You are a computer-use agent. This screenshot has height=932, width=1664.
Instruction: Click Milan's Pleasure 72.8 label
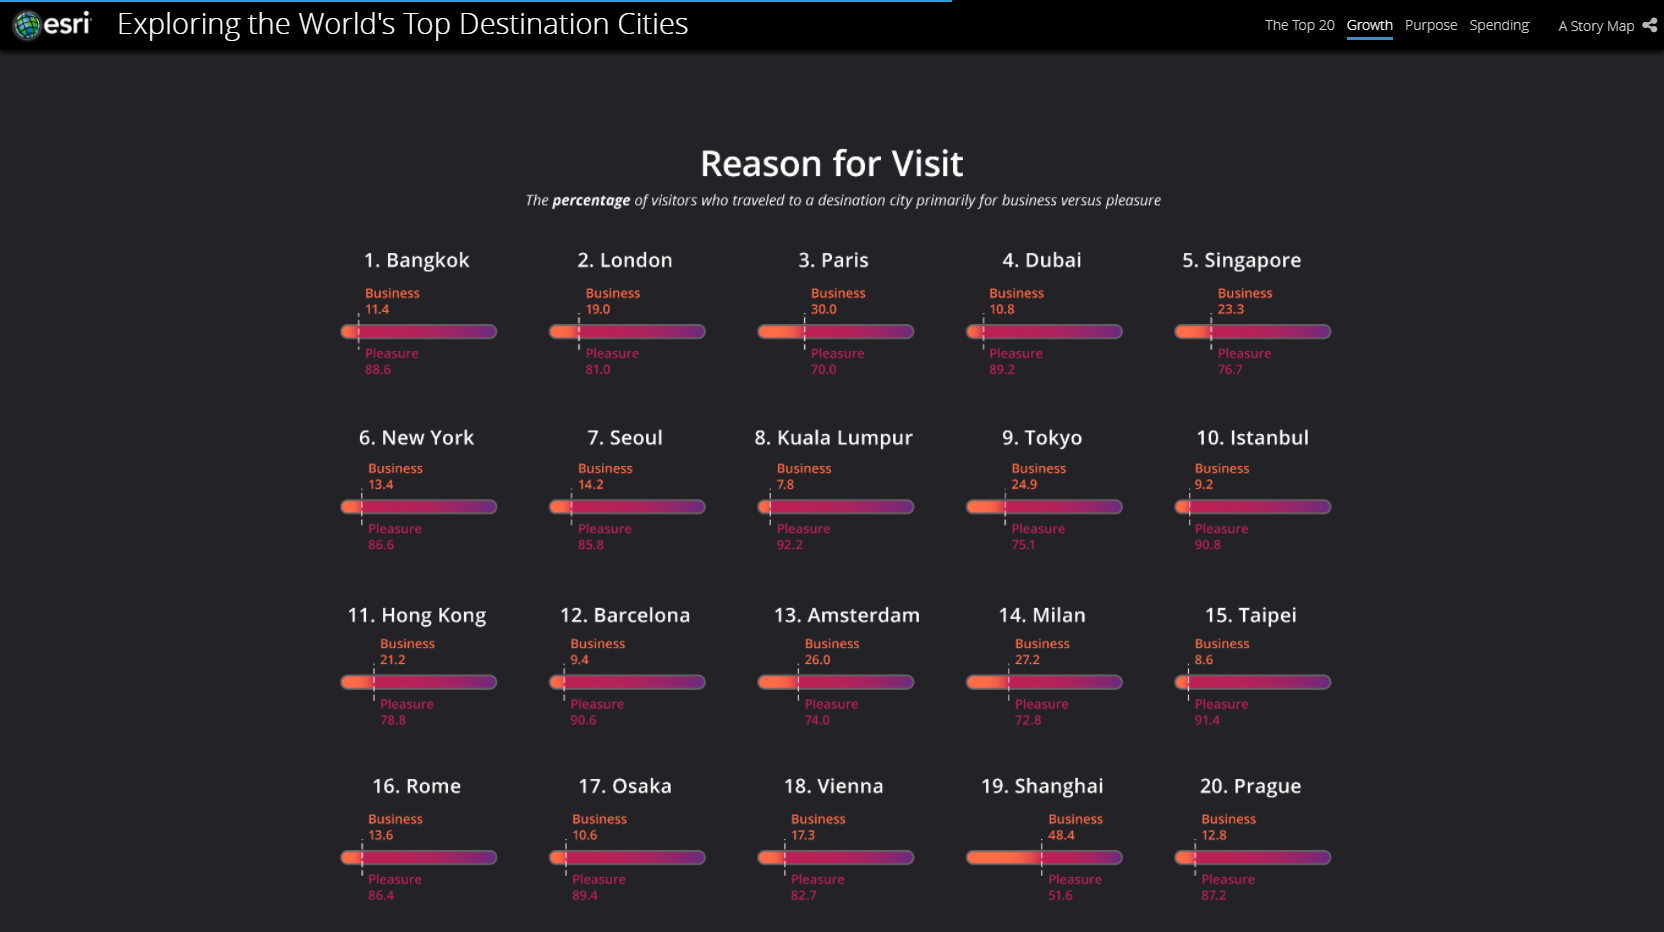[x=1041, y=712]
